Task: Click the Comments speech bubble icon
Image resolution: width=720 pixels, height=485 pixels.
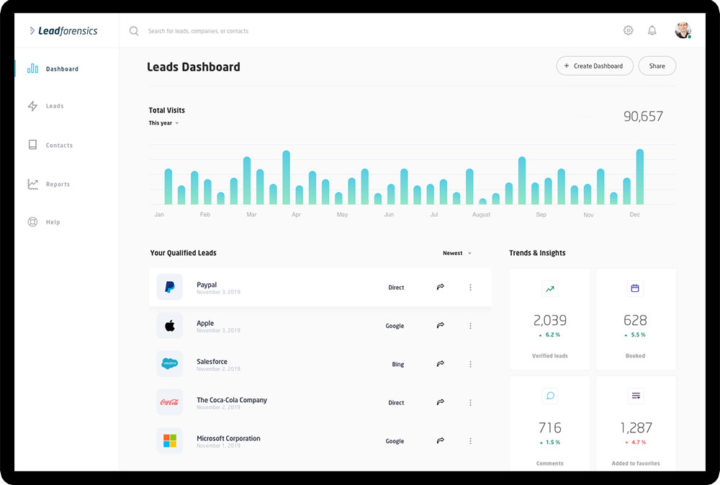Action: (549, 396)
